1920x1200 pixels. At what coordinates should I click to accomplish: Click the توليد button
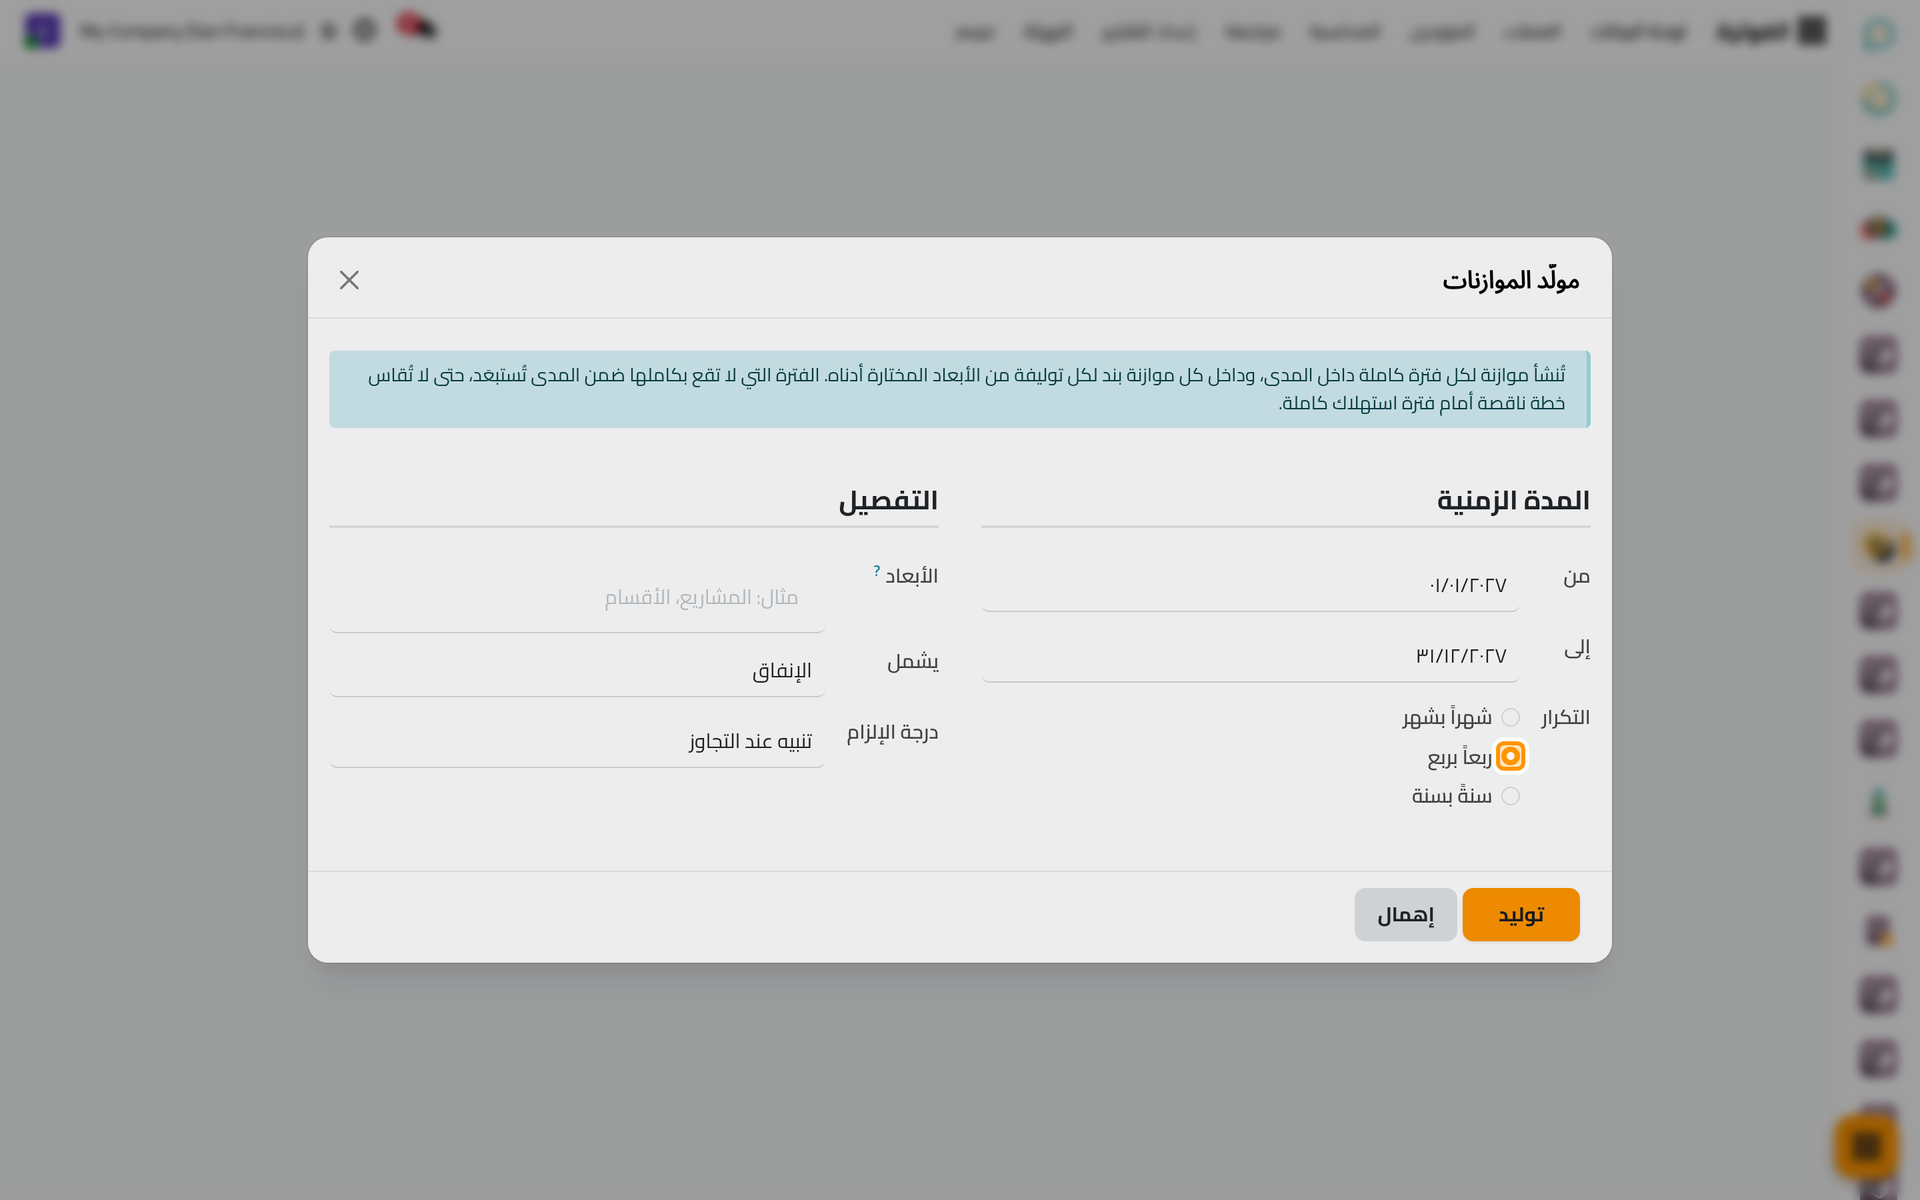coord(1521,915)
